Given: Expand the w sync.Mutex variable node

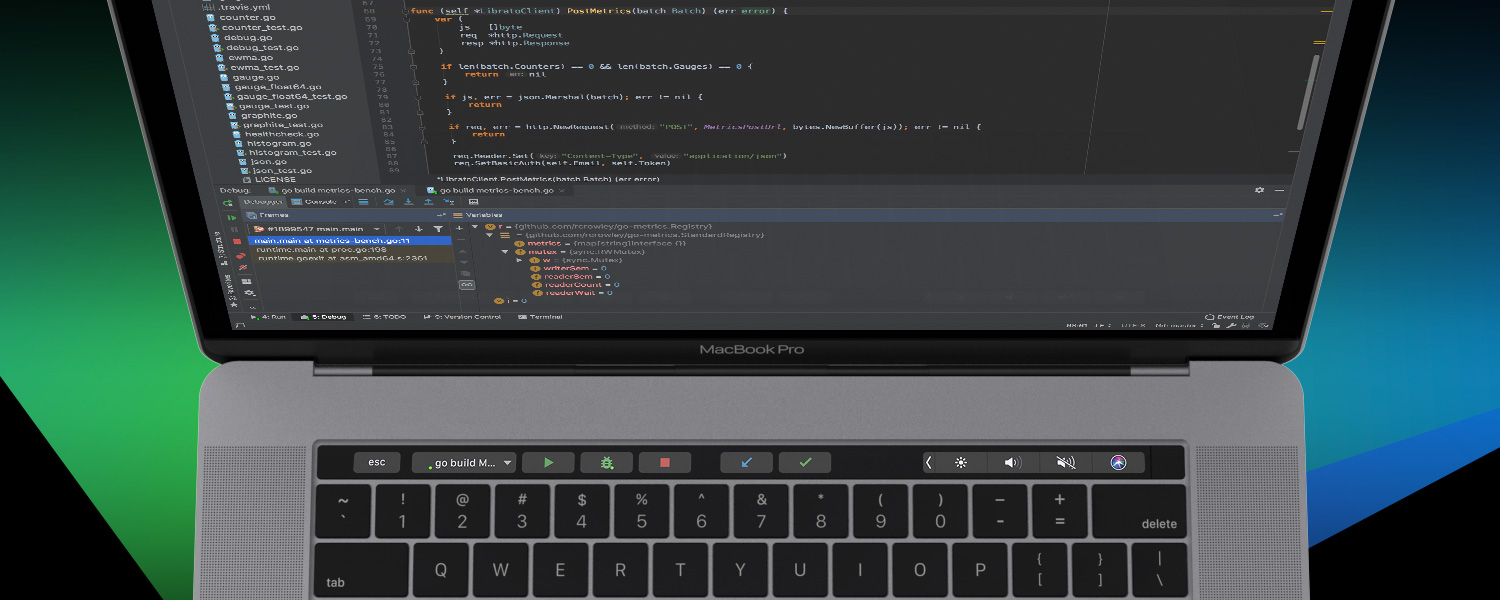Looking at the screenshot, I should tap(519, 260).
